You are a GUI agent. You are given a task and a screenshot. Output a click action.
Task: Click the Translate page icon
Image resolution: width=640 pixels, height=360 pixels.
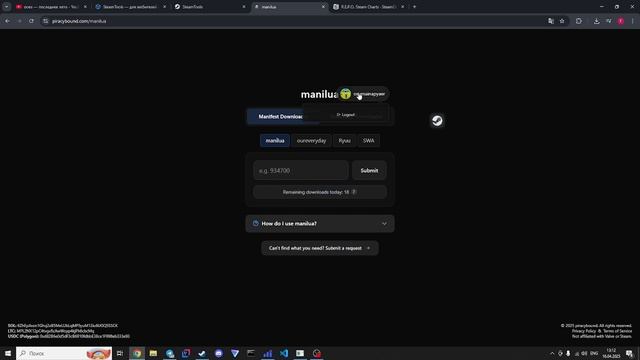point(551,21)
